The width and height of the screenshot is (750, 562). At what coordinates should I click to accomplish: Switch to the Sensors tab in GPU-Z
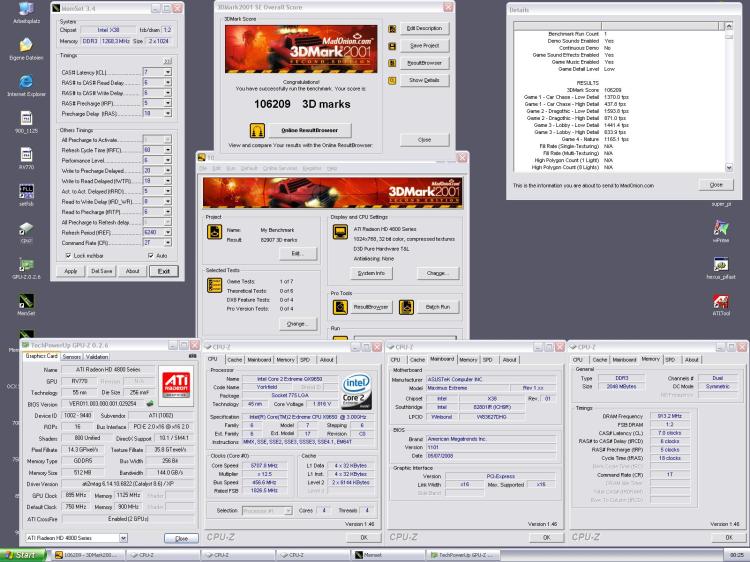pyautogui.click(x=71, y=356)
